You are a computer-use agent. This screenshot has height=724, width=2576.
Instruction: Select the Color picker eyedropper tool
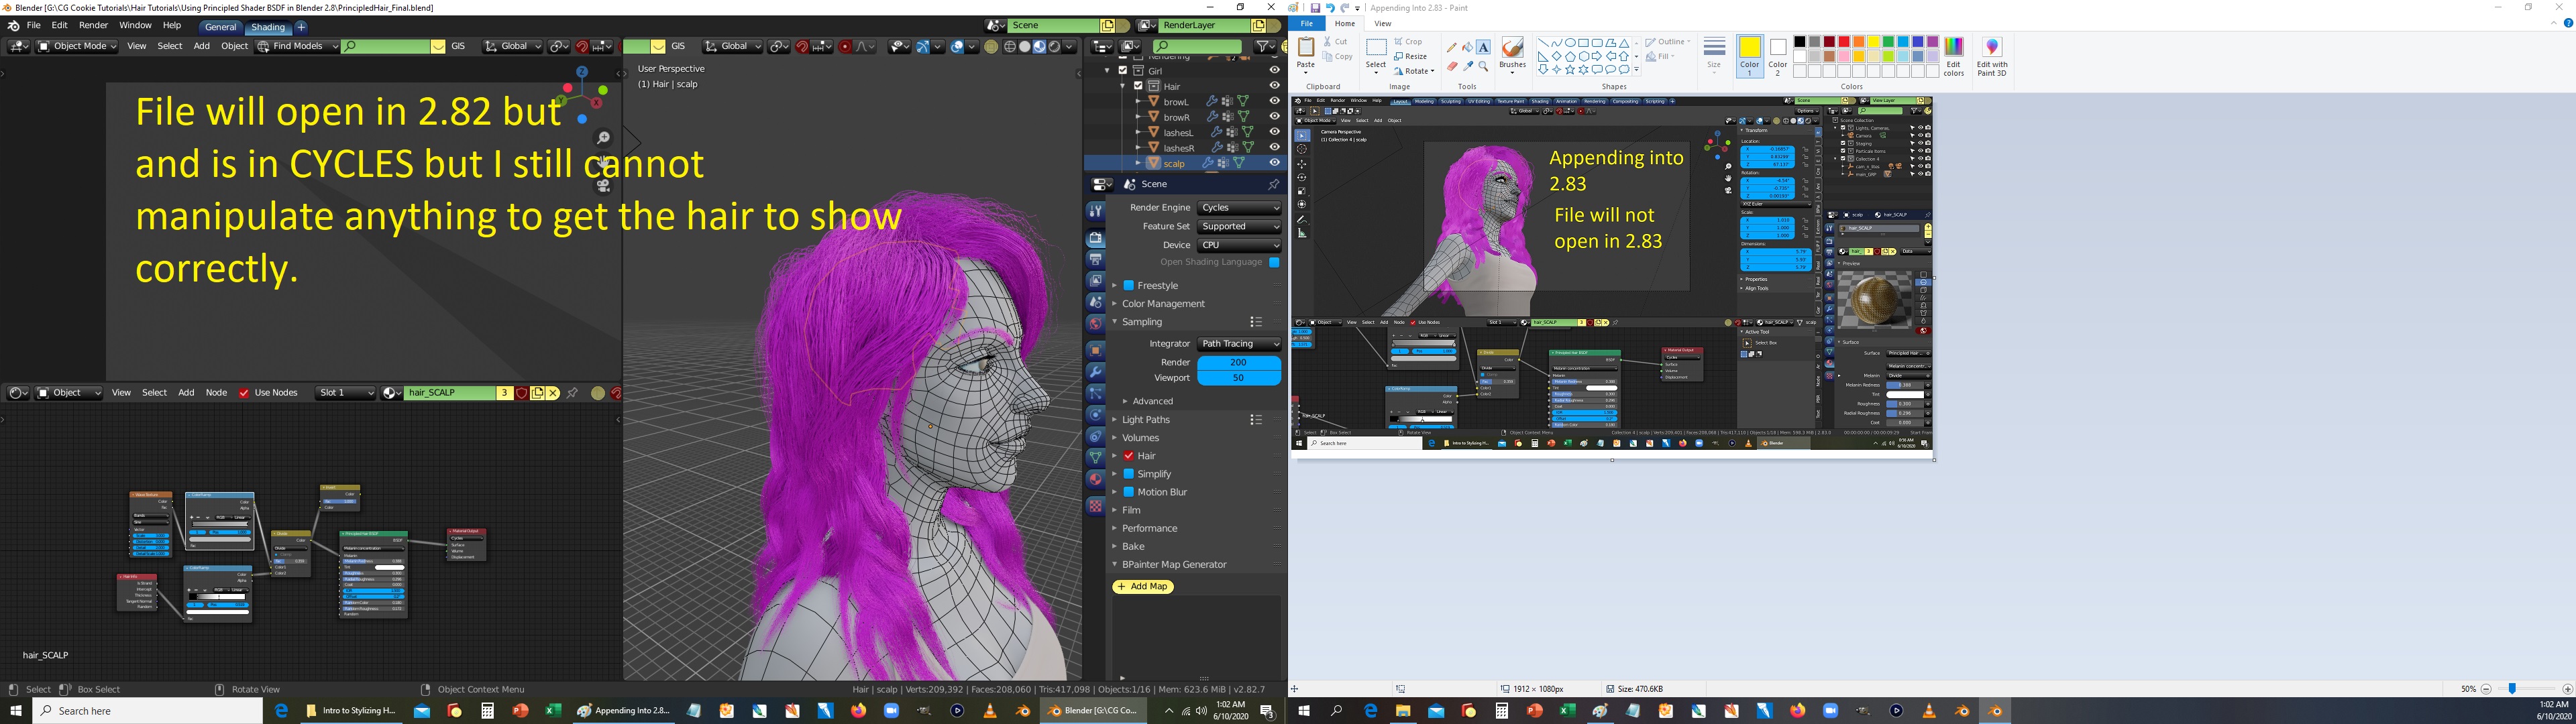(1468, 66)
